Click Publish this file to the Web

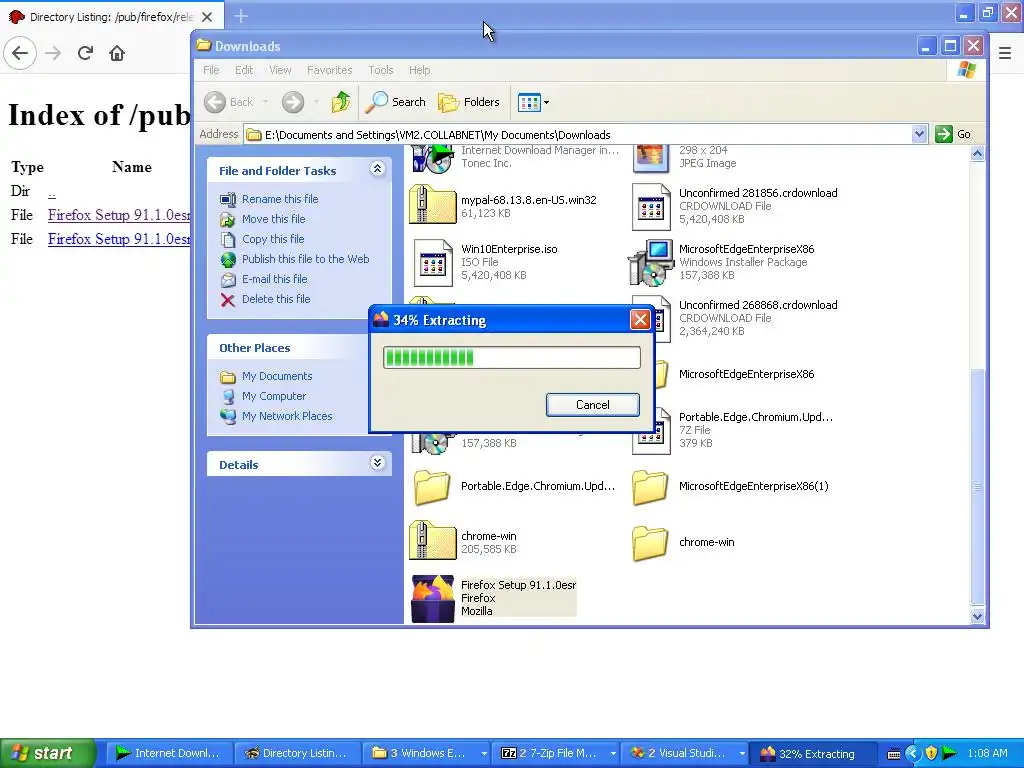(306, 259)
